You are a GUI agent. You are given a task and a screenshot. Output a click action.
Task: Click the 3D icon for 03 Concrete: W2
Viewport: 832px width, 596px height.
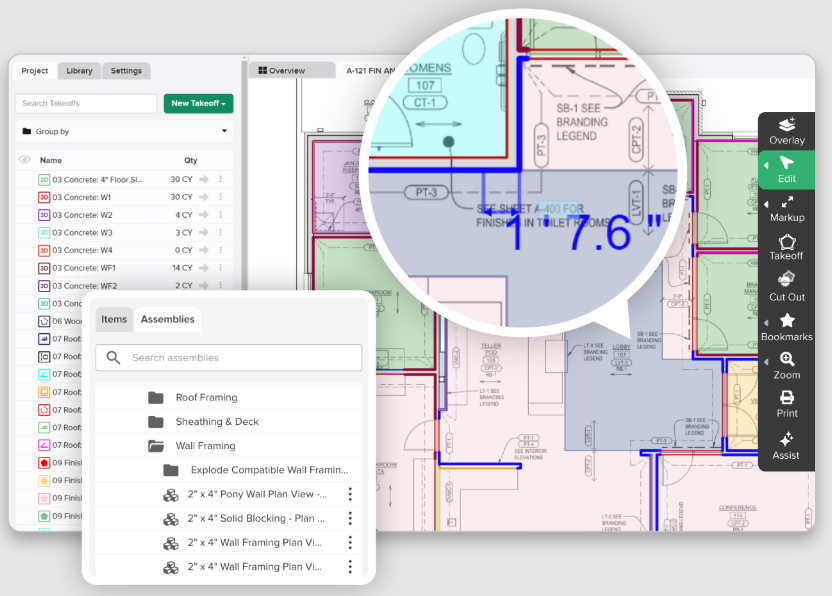pos(44,215)
